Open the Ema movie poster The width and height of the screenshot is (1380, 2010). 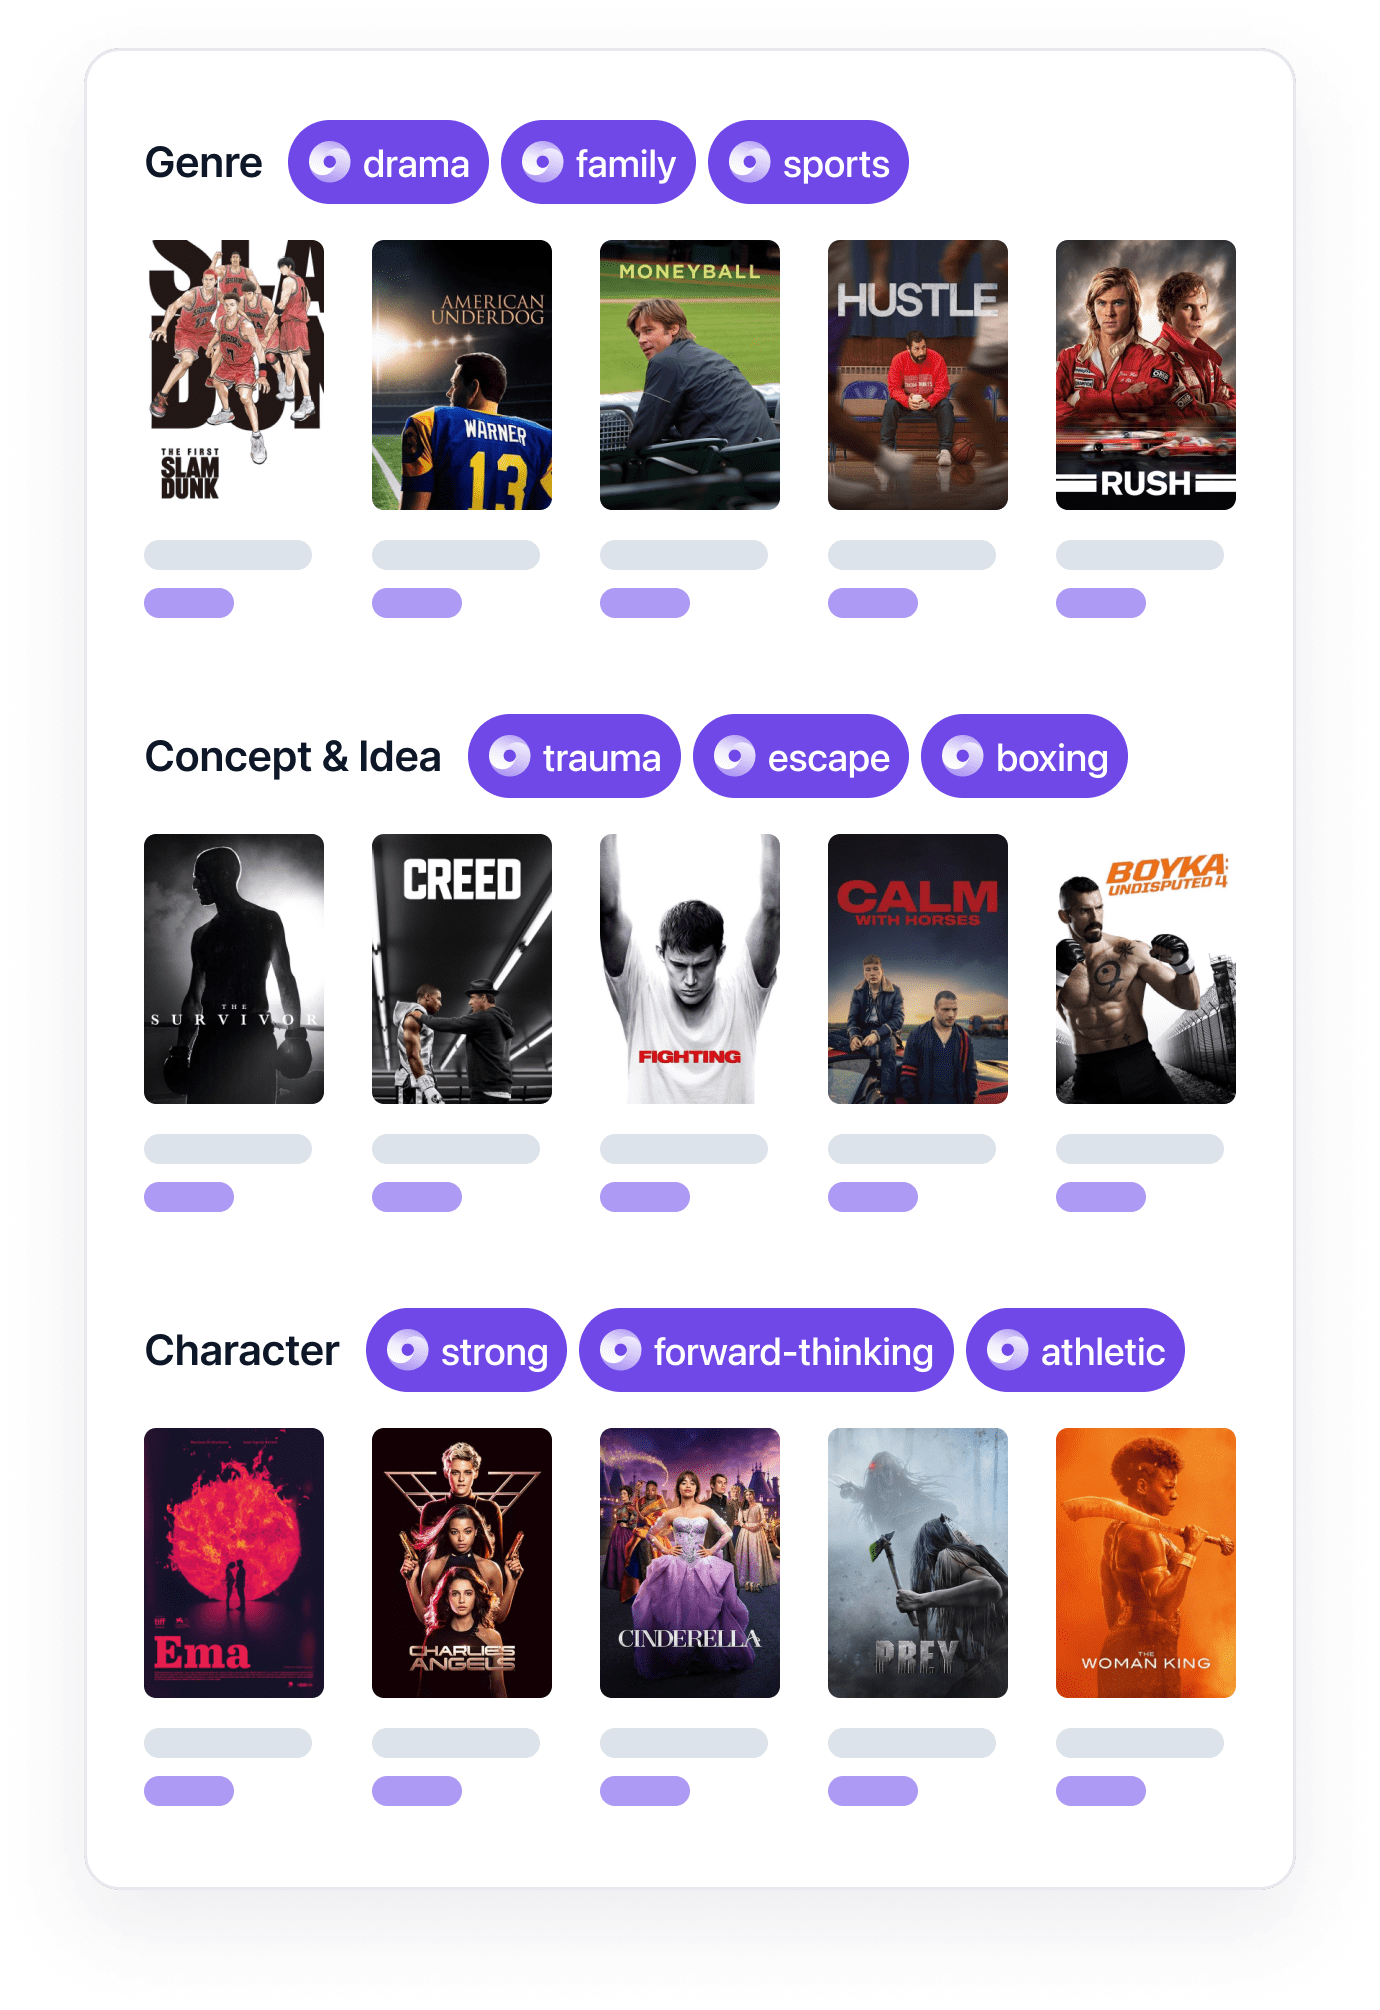pyautogui.click(x=234, y=1563)
